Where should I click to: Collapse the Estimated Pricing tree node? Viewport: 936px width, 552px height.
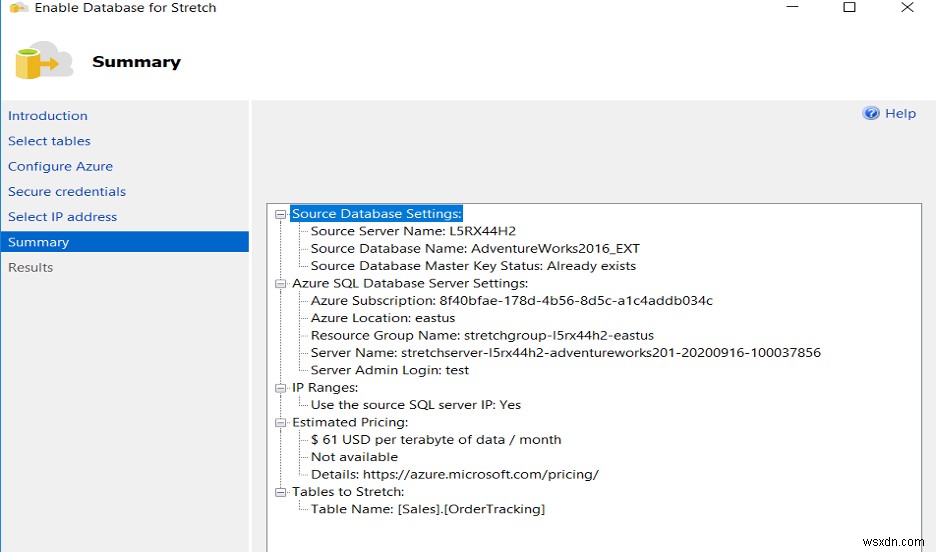[x=282, y=423]
